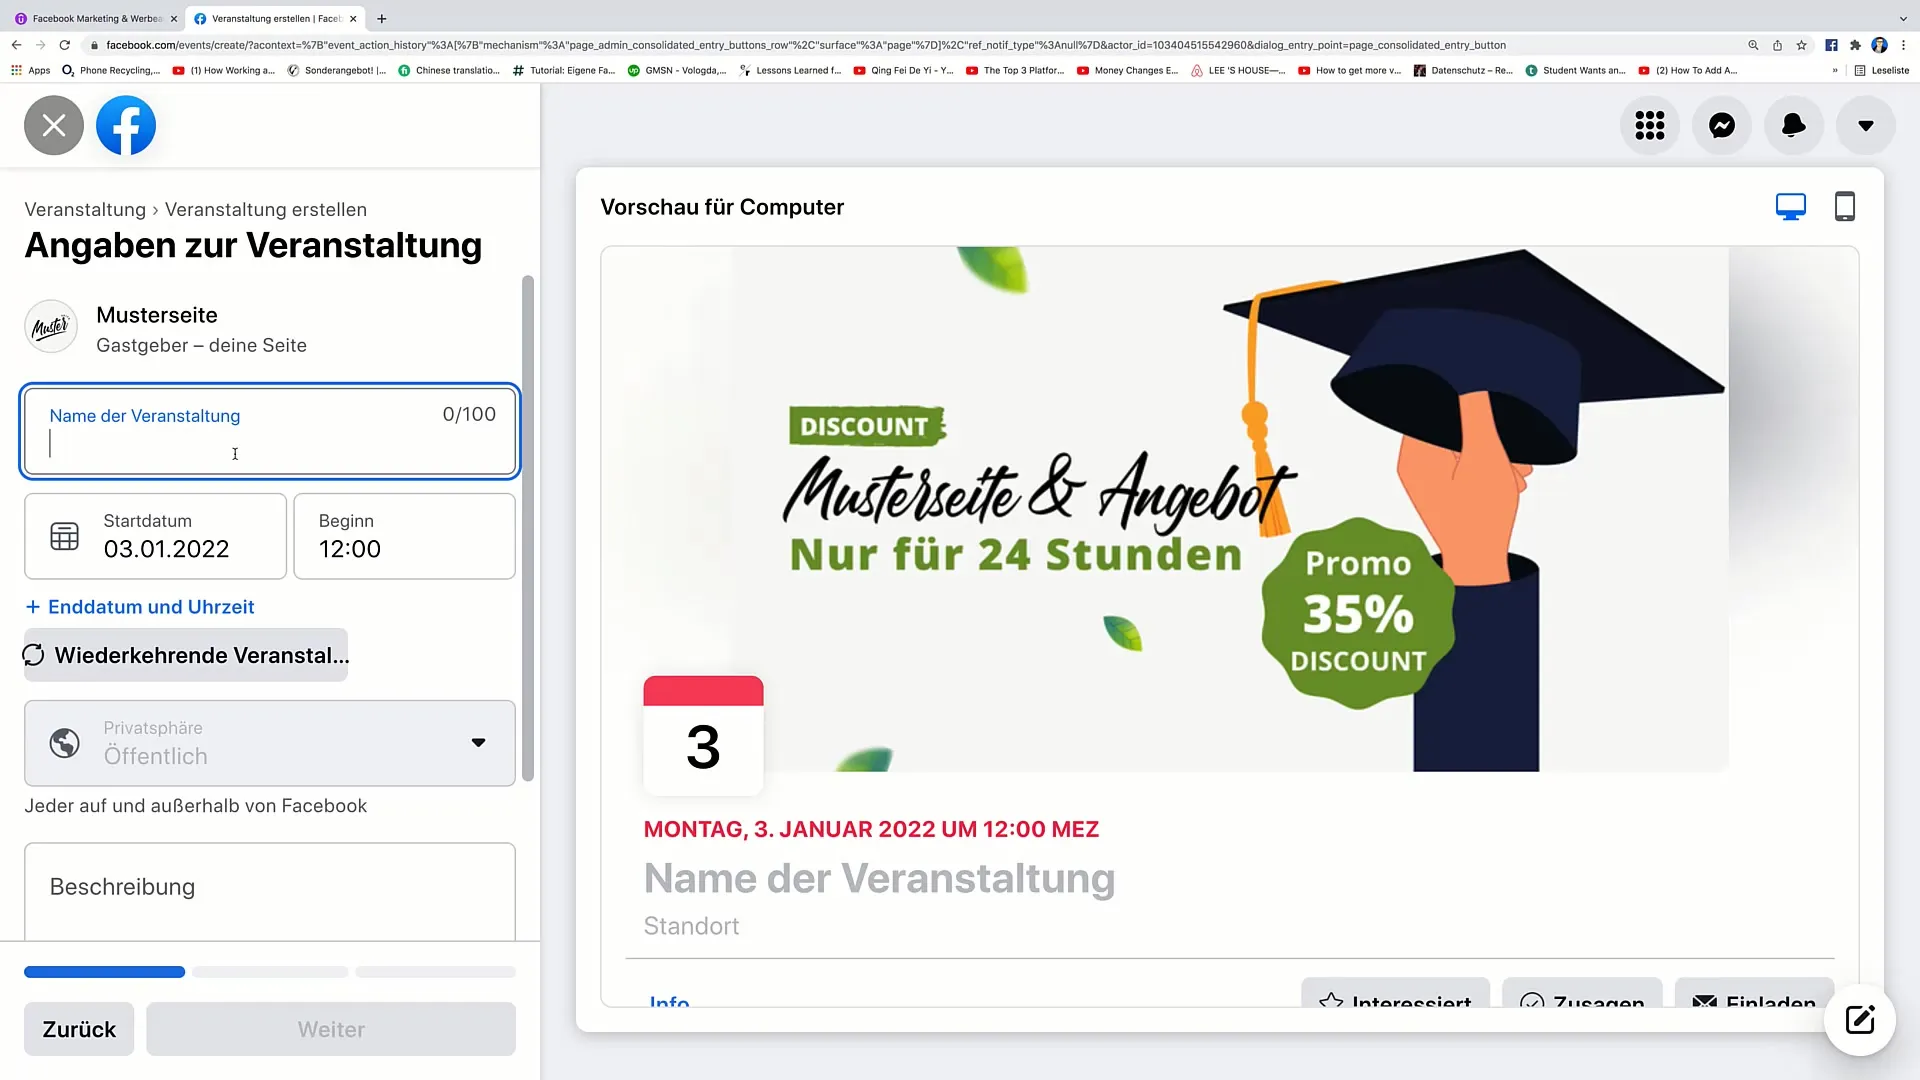Open Chinese translatio... bookmark

coord(449,71)
